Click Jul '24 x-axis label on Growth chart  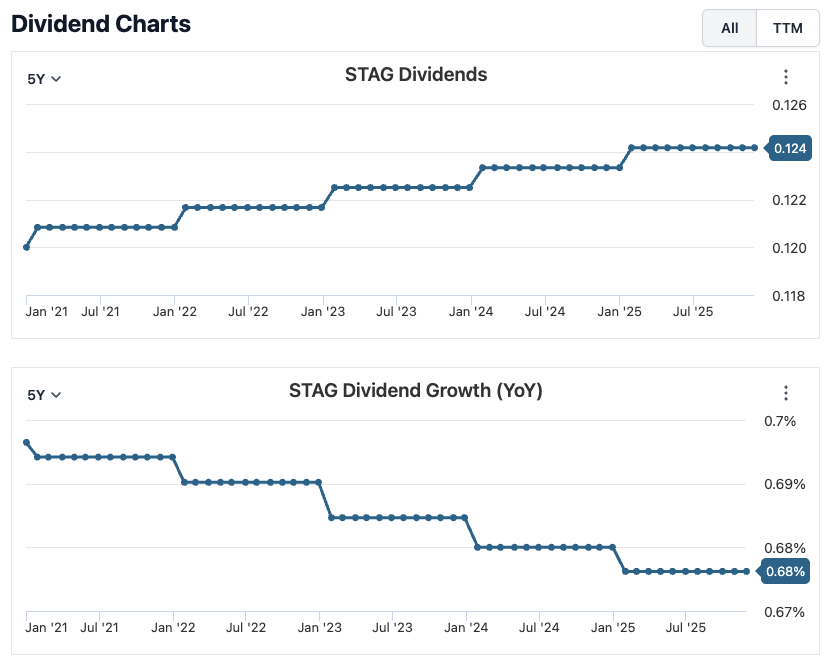539,628
